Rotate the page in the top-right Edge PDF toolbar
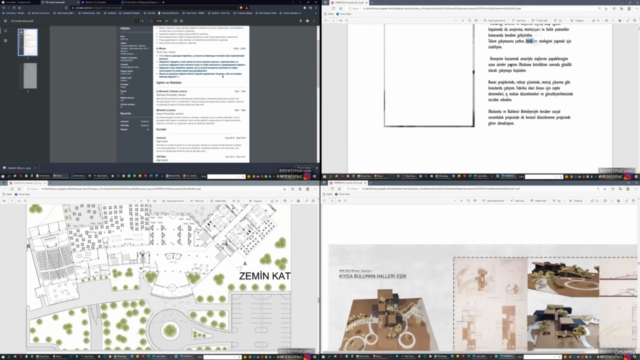Image resolution: width=640 pixels, height=360 pixels. click(469, 20)
